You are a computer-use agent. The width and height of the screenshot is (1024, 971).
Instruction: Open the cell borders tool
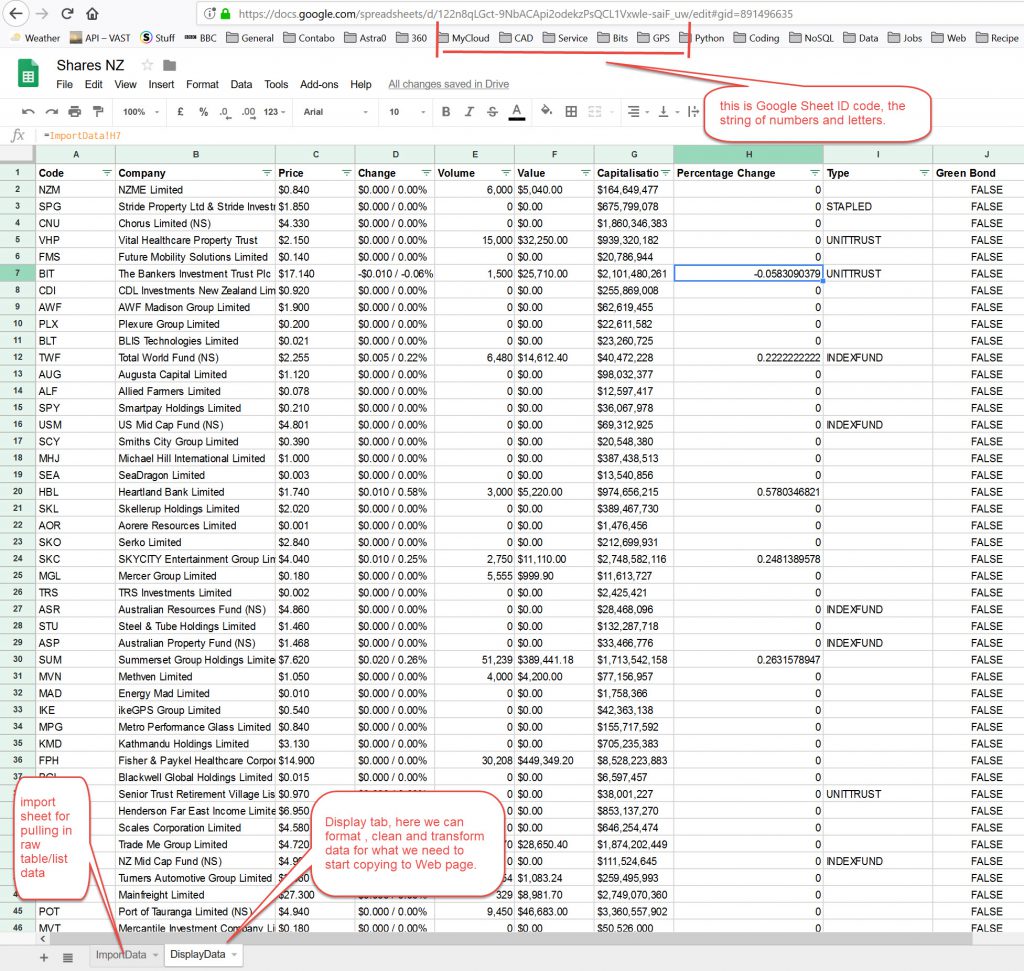click(x=571, y=112)
